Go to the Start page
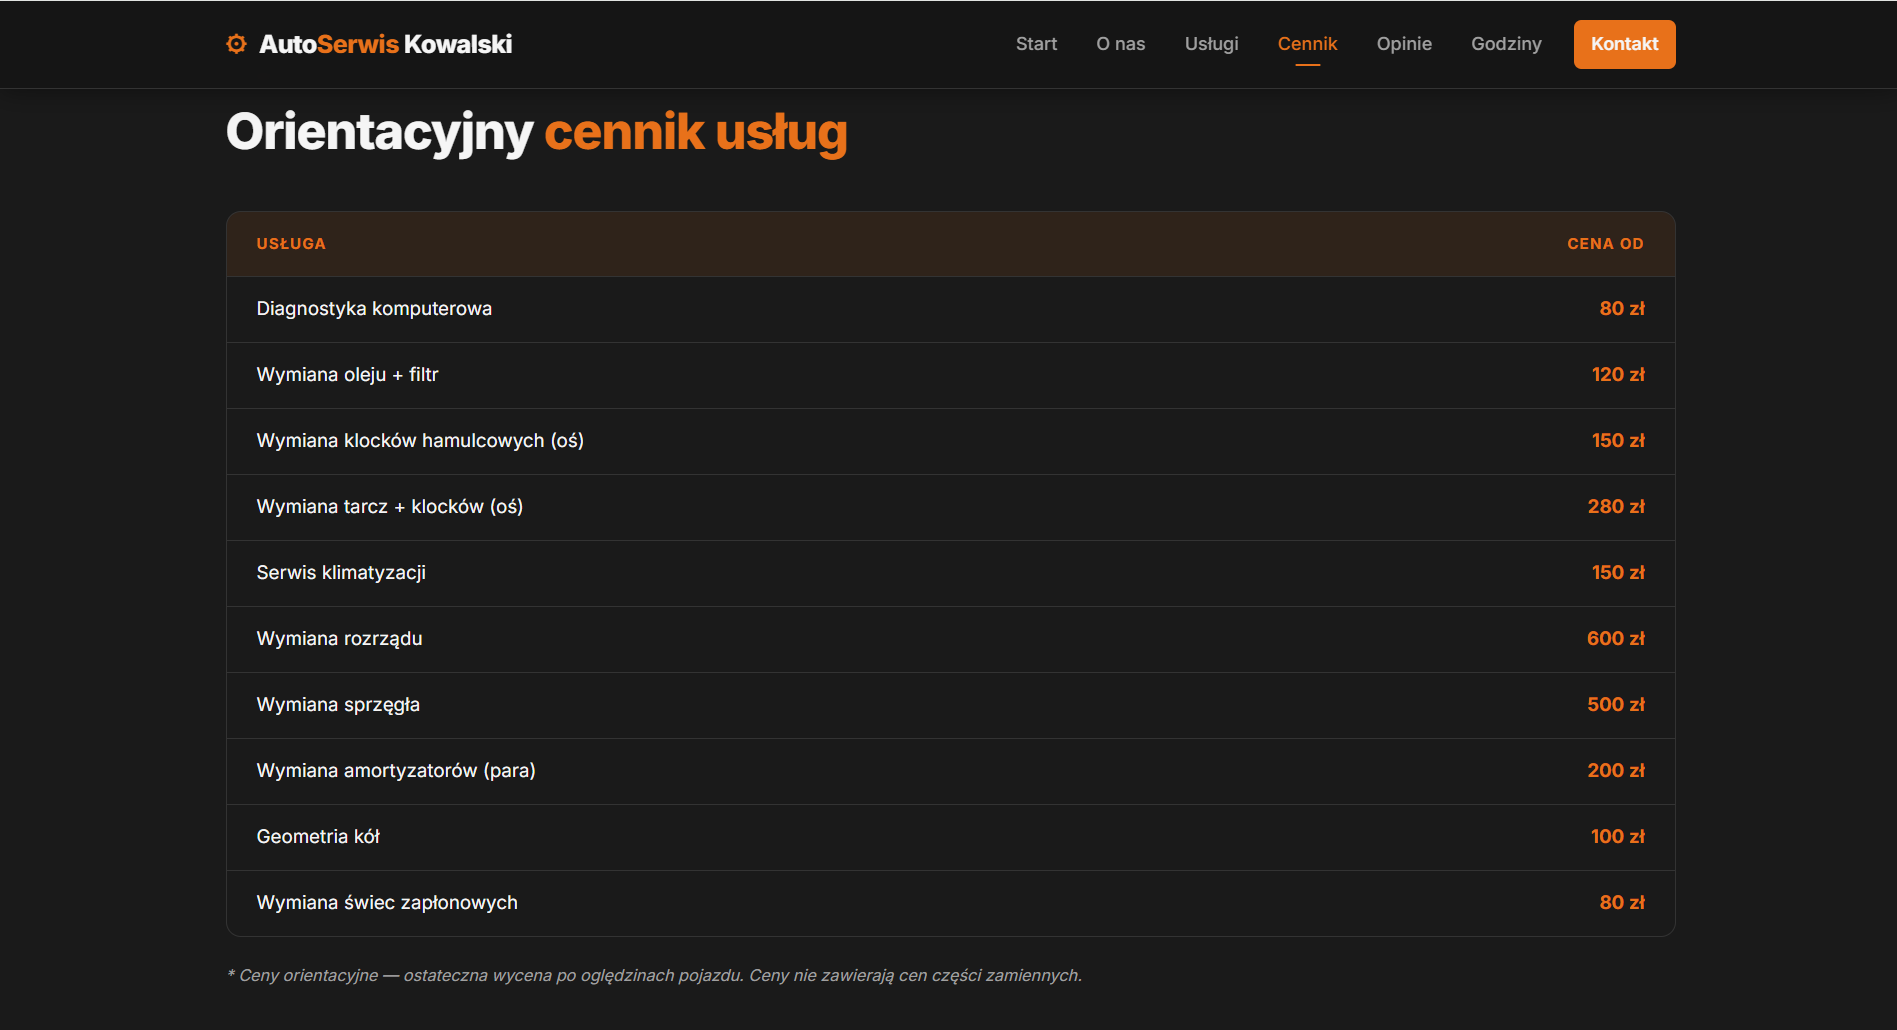Screen dimensions: 1897x1030 tap(1036, 44)
